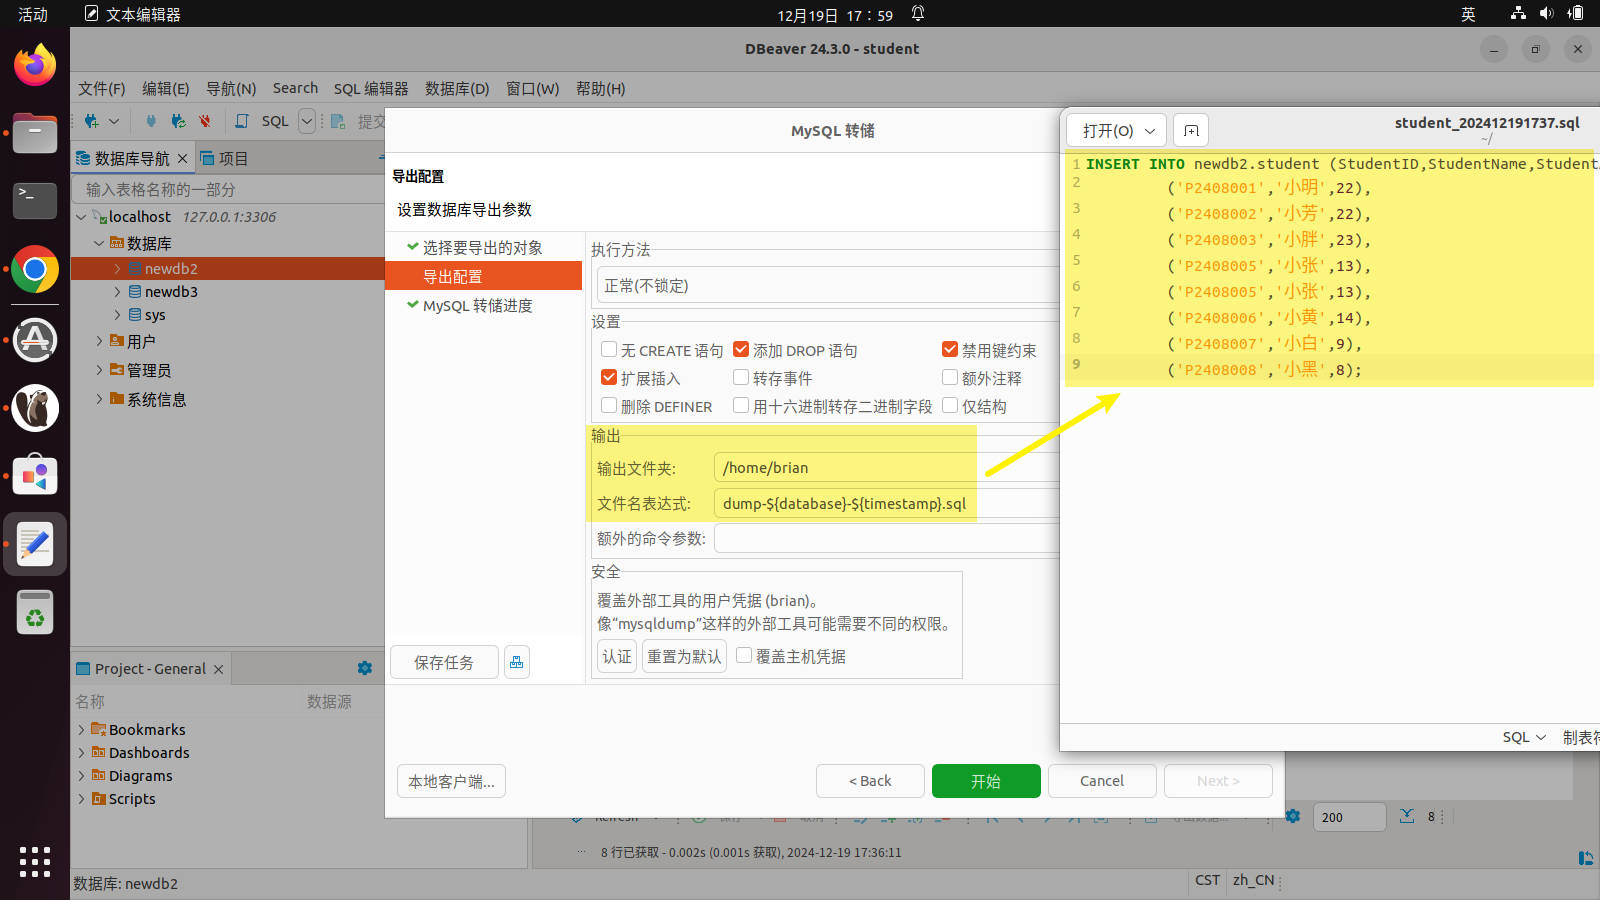Expand the newdb3 database node
The width and height of the screenshot is (1600, 900).
pos(117,292)
